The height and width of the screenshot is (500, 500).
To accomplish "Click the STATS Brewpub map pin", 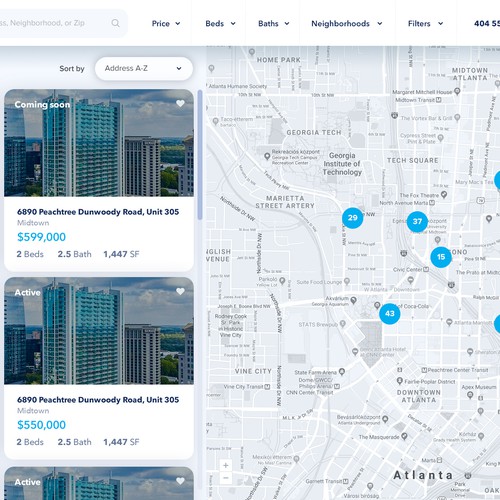I will coord(342,323).
